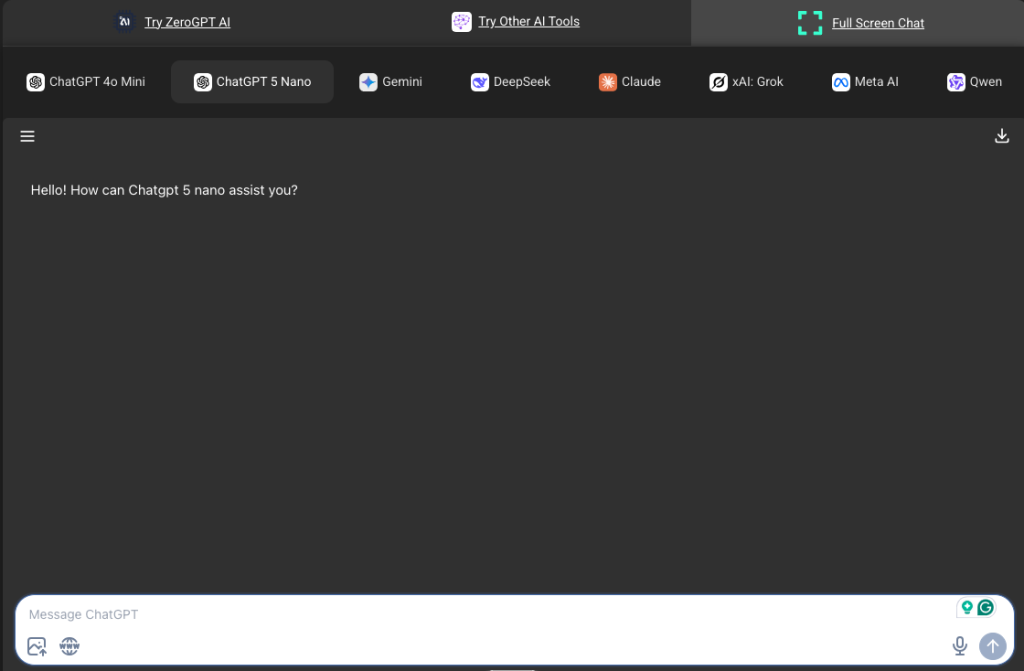
Task: Switch to ChatGPT 4o Mini tab
Action: (x=86, y=82)
